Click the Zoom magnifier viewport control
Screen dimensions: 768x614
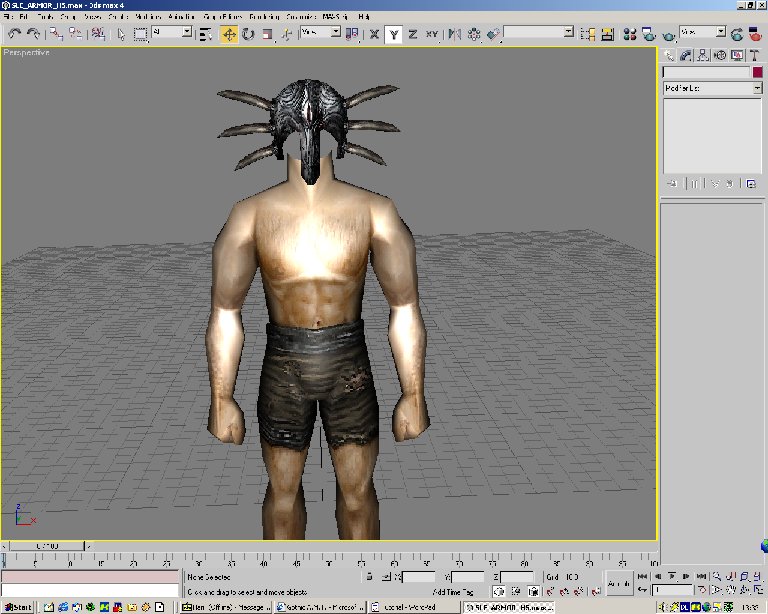point(717,576)
